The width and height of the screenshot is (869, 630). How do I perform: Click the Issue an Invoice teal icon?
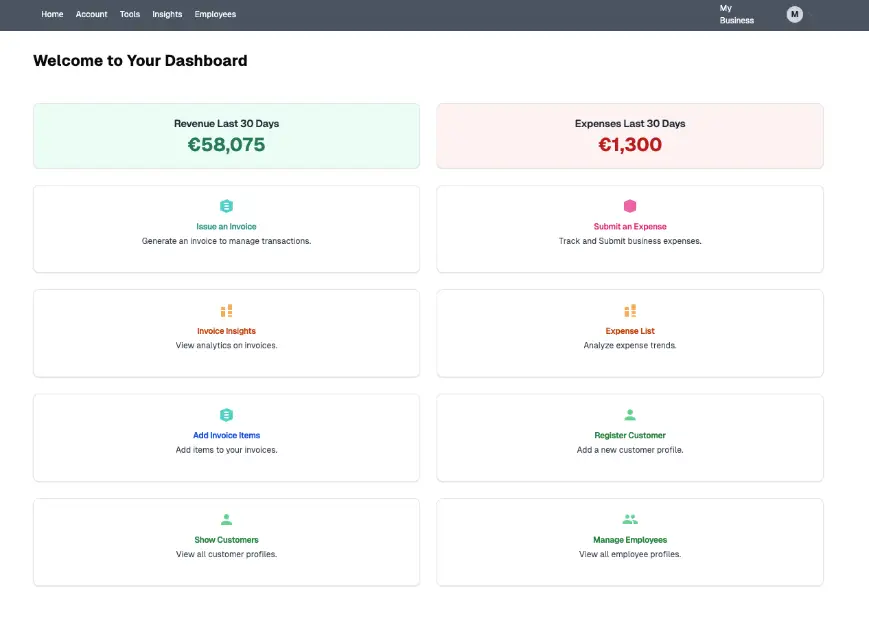coord(226,206)
